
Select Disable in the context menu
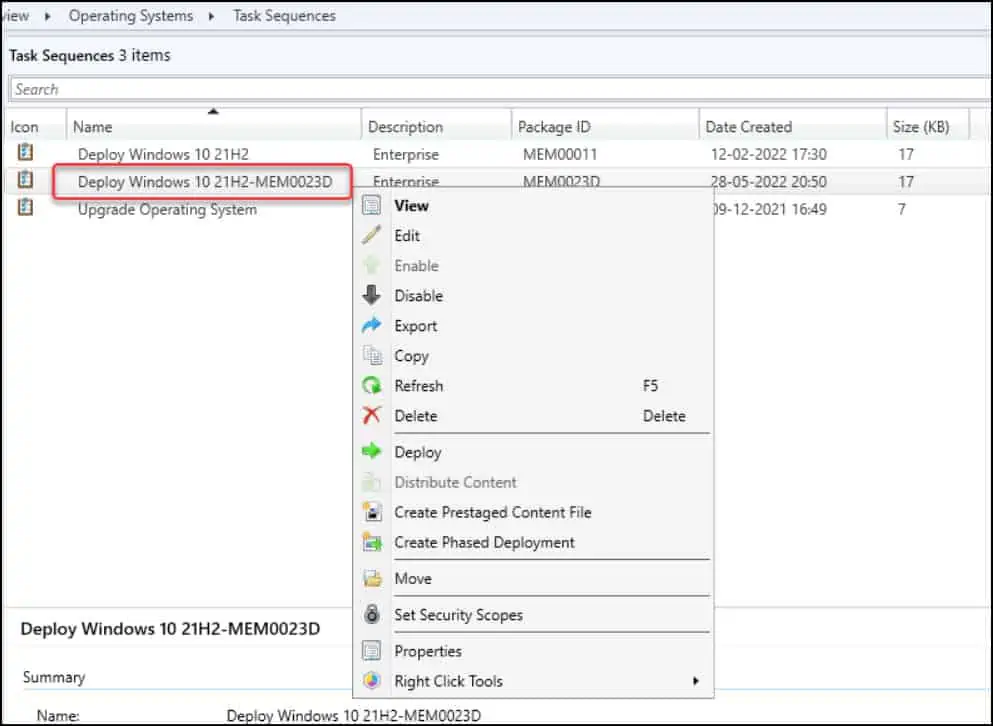(x=532, y=296)
